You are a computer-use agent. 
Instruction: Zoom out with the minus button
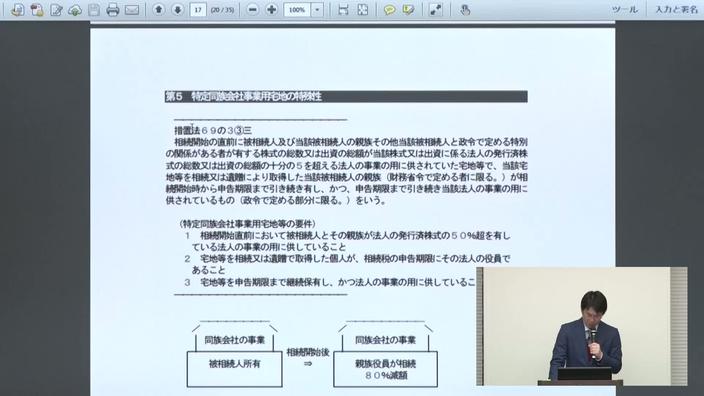point(253,9)
